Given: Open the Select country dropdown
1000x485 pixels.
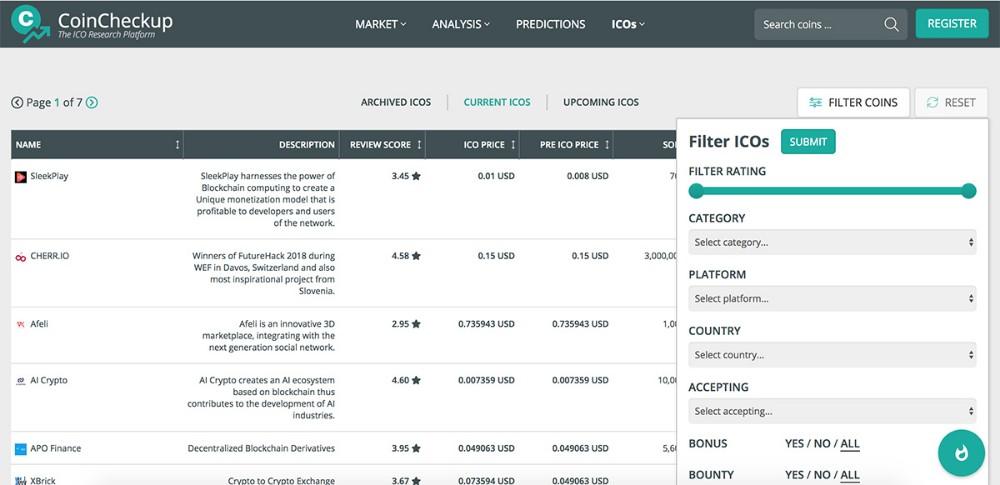Looking at the screenshot, I should 832,355.
